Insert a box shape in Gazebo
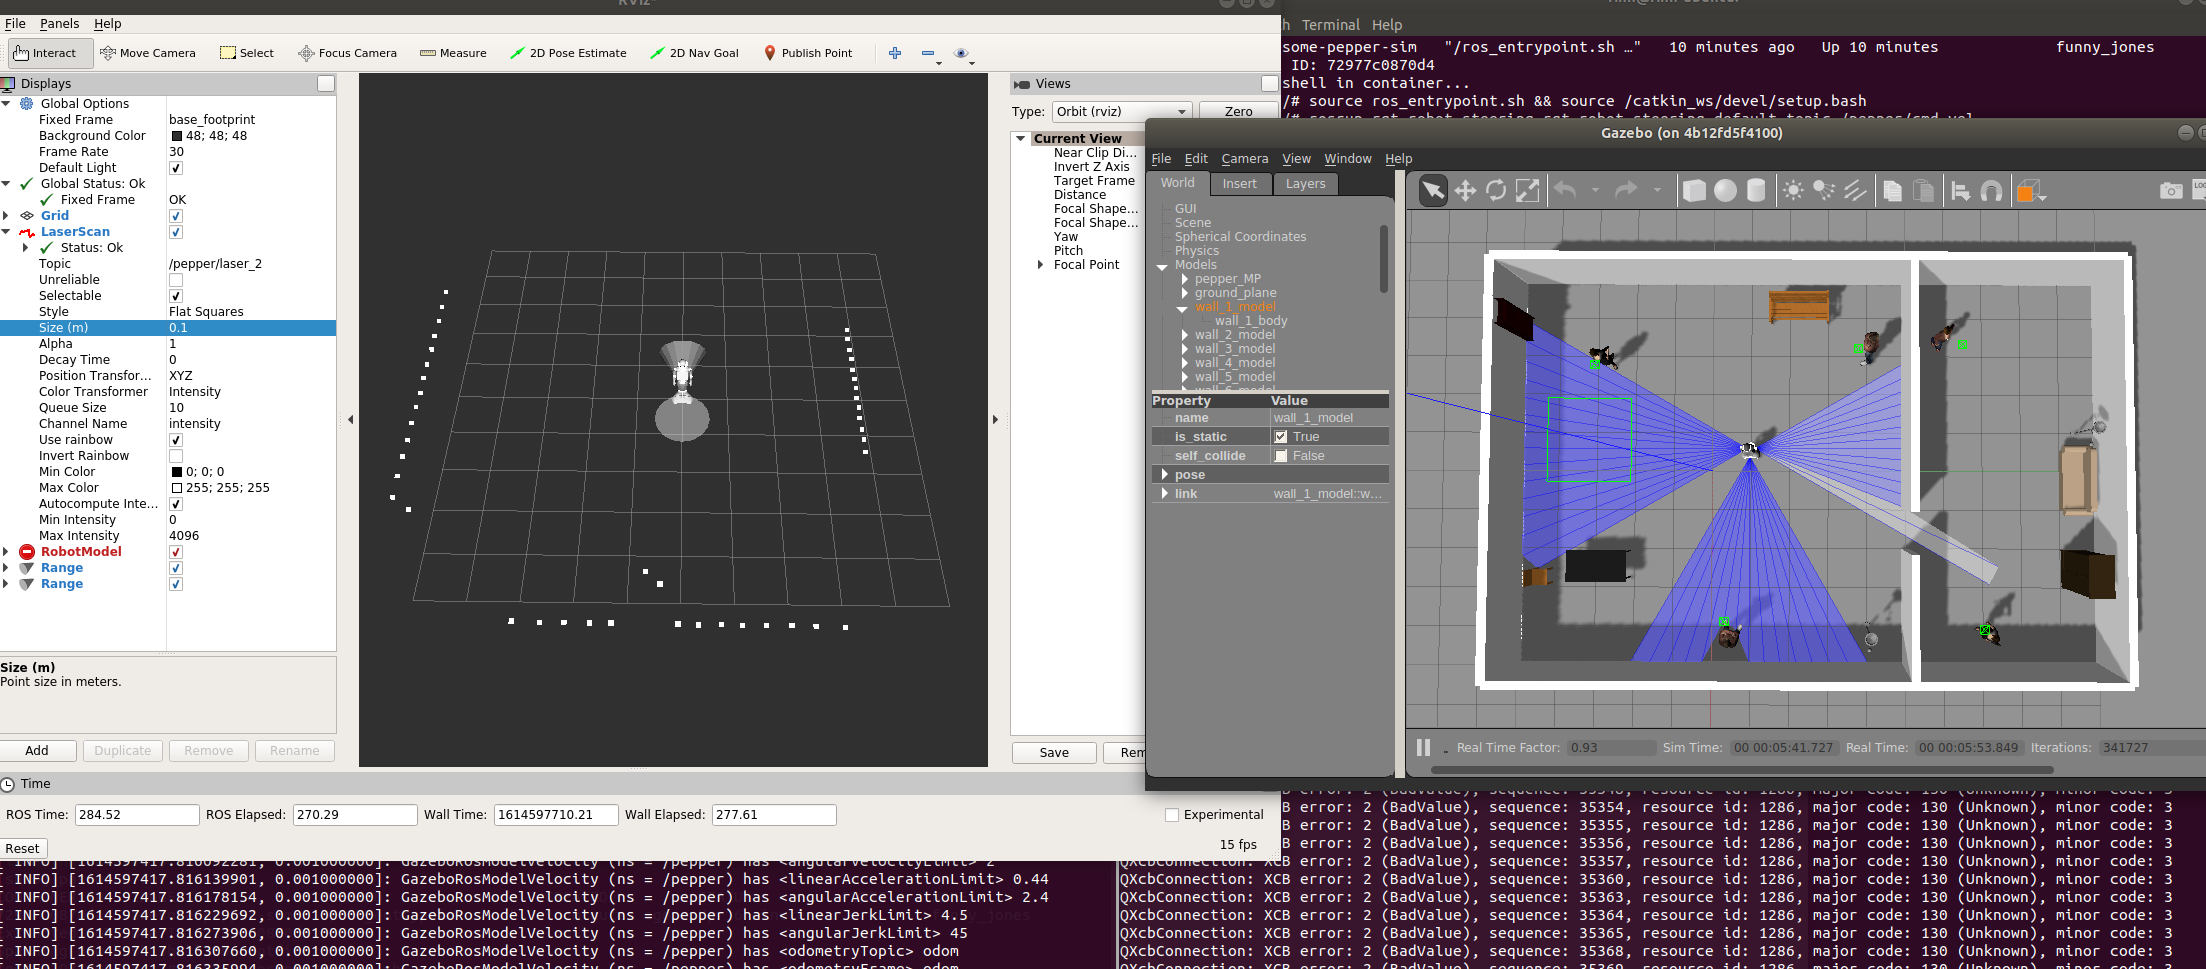 point(1694,190)
